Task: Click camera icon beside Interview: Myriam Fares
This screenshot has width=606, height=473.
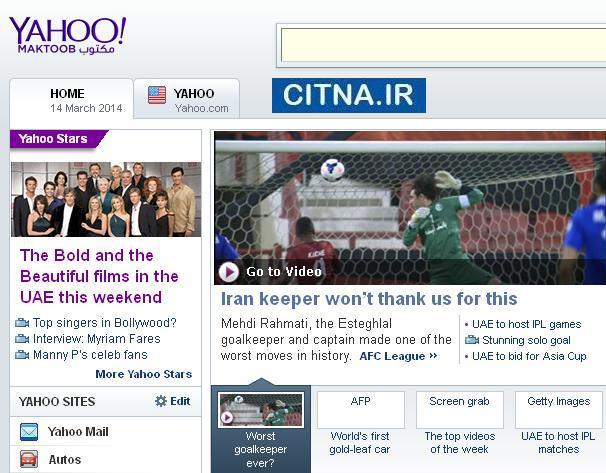Action: (22, 339)
